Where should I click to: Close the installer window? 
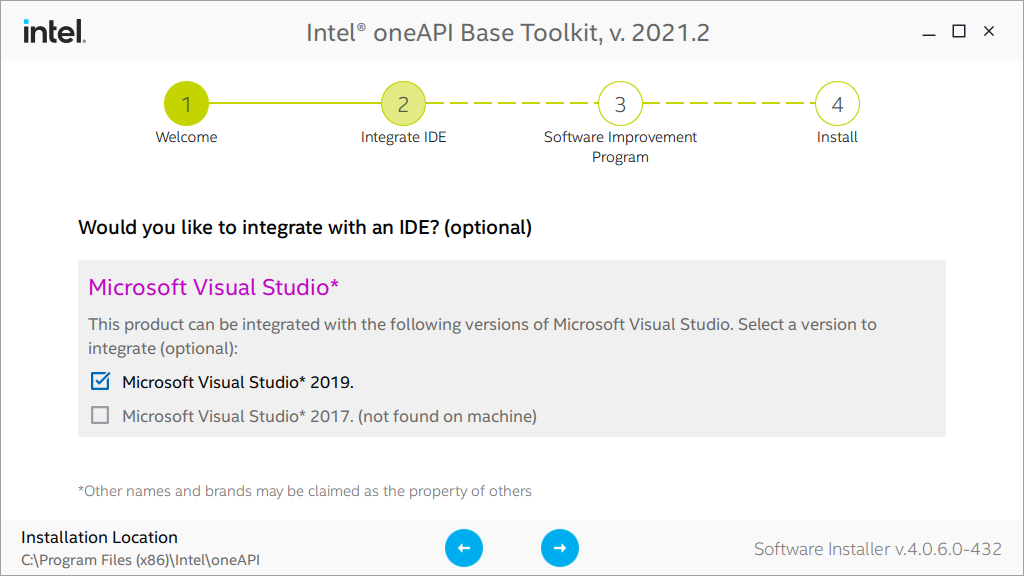click(989, 32)
